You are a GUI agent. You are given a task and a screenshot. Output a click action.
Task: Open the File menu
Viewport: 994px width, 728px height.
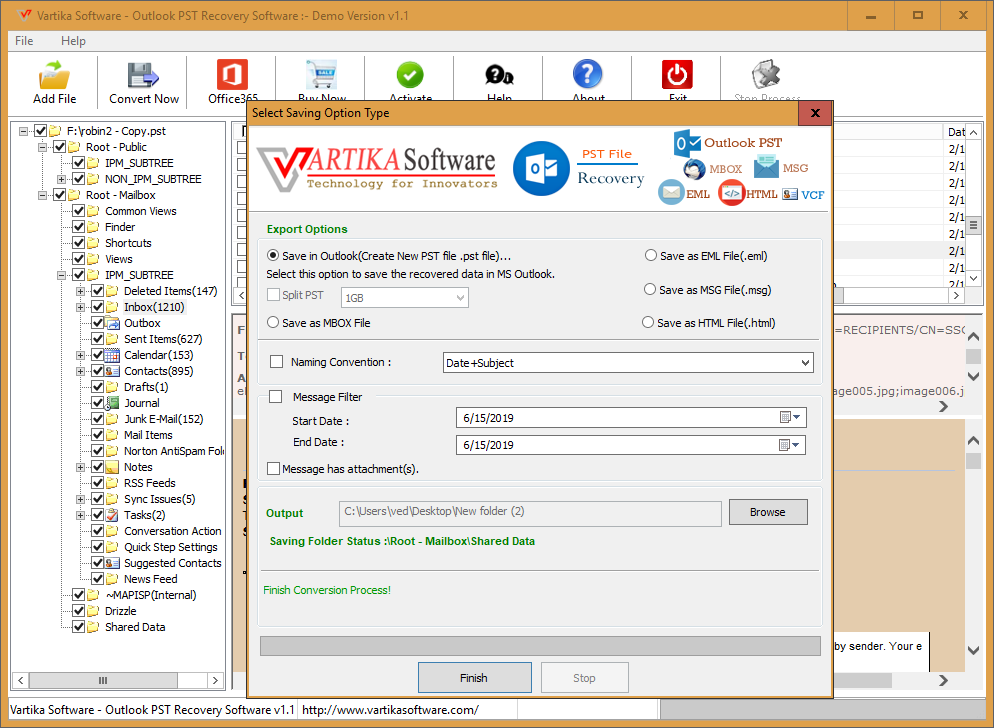[x=24, y=41]
